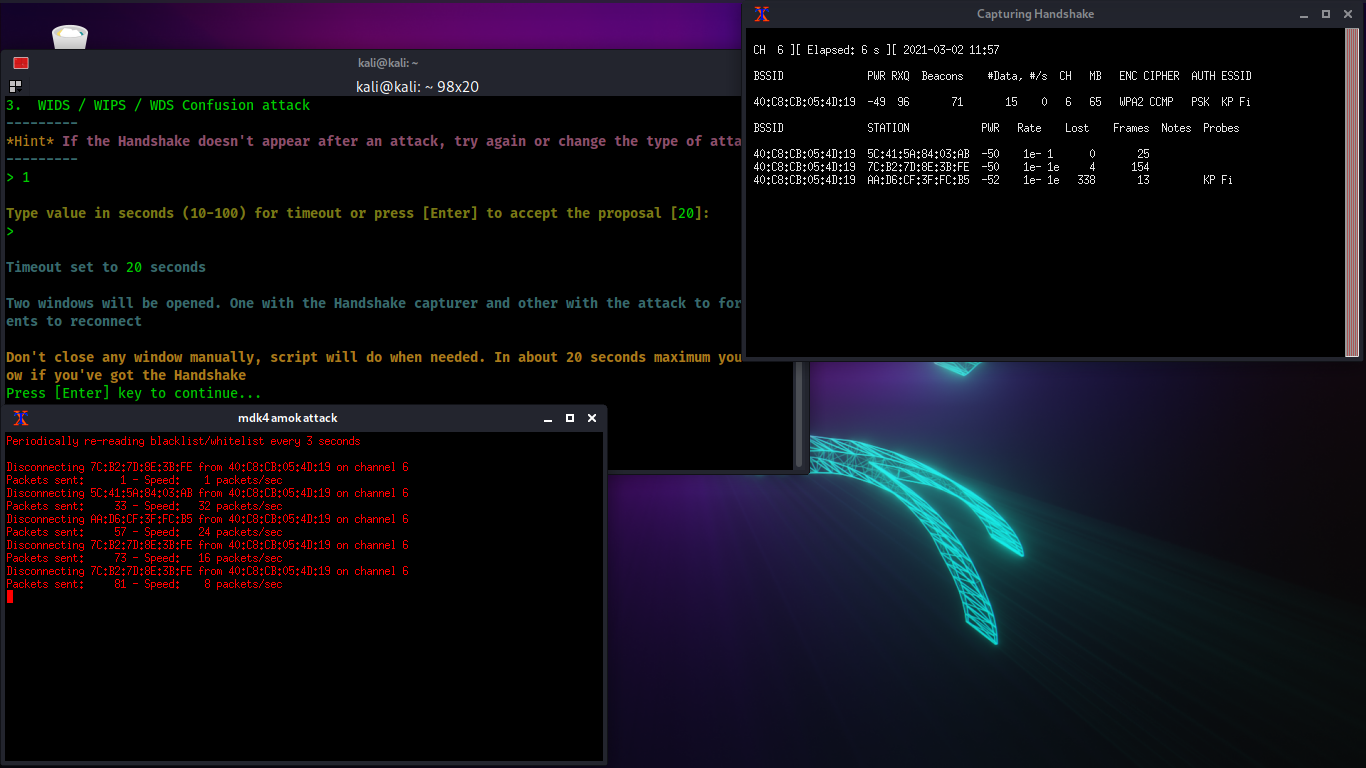Open the X window menu icon of mdk4 amok attack
Screen dimensions: 1366x768
[x=21, y=418]
